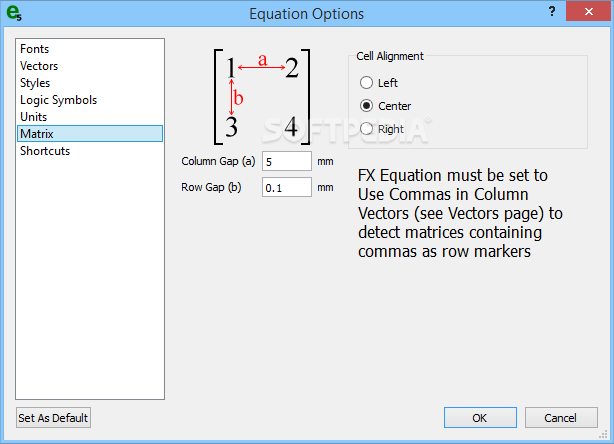Select the Matrix list entry
The width and height of the screenshot is (614, 444).
90,134
